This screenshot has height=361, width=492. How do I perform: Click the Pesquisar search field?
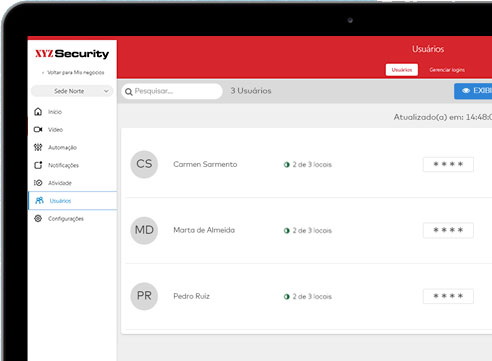[172, 91]
